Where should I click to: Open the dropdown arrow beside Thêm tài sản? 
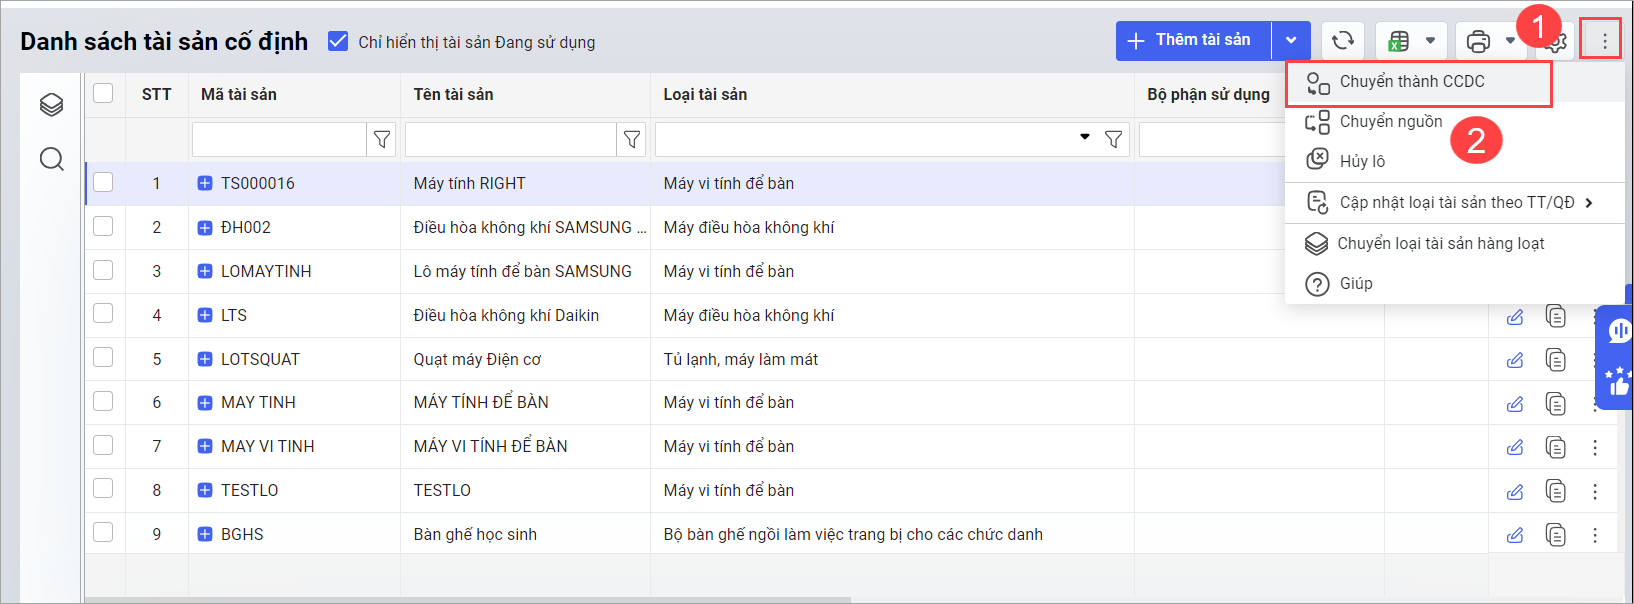pos(1291,41)
